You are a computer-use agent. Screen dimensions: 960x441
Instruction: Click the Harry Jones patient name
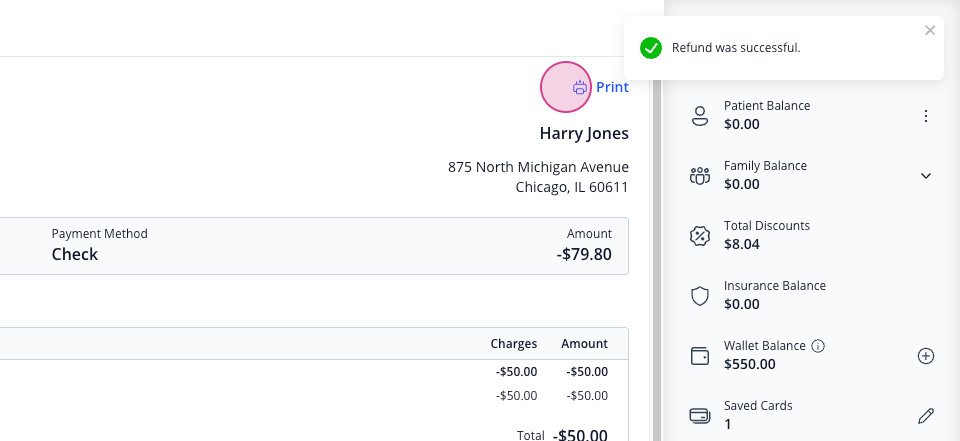pos(584,134)
